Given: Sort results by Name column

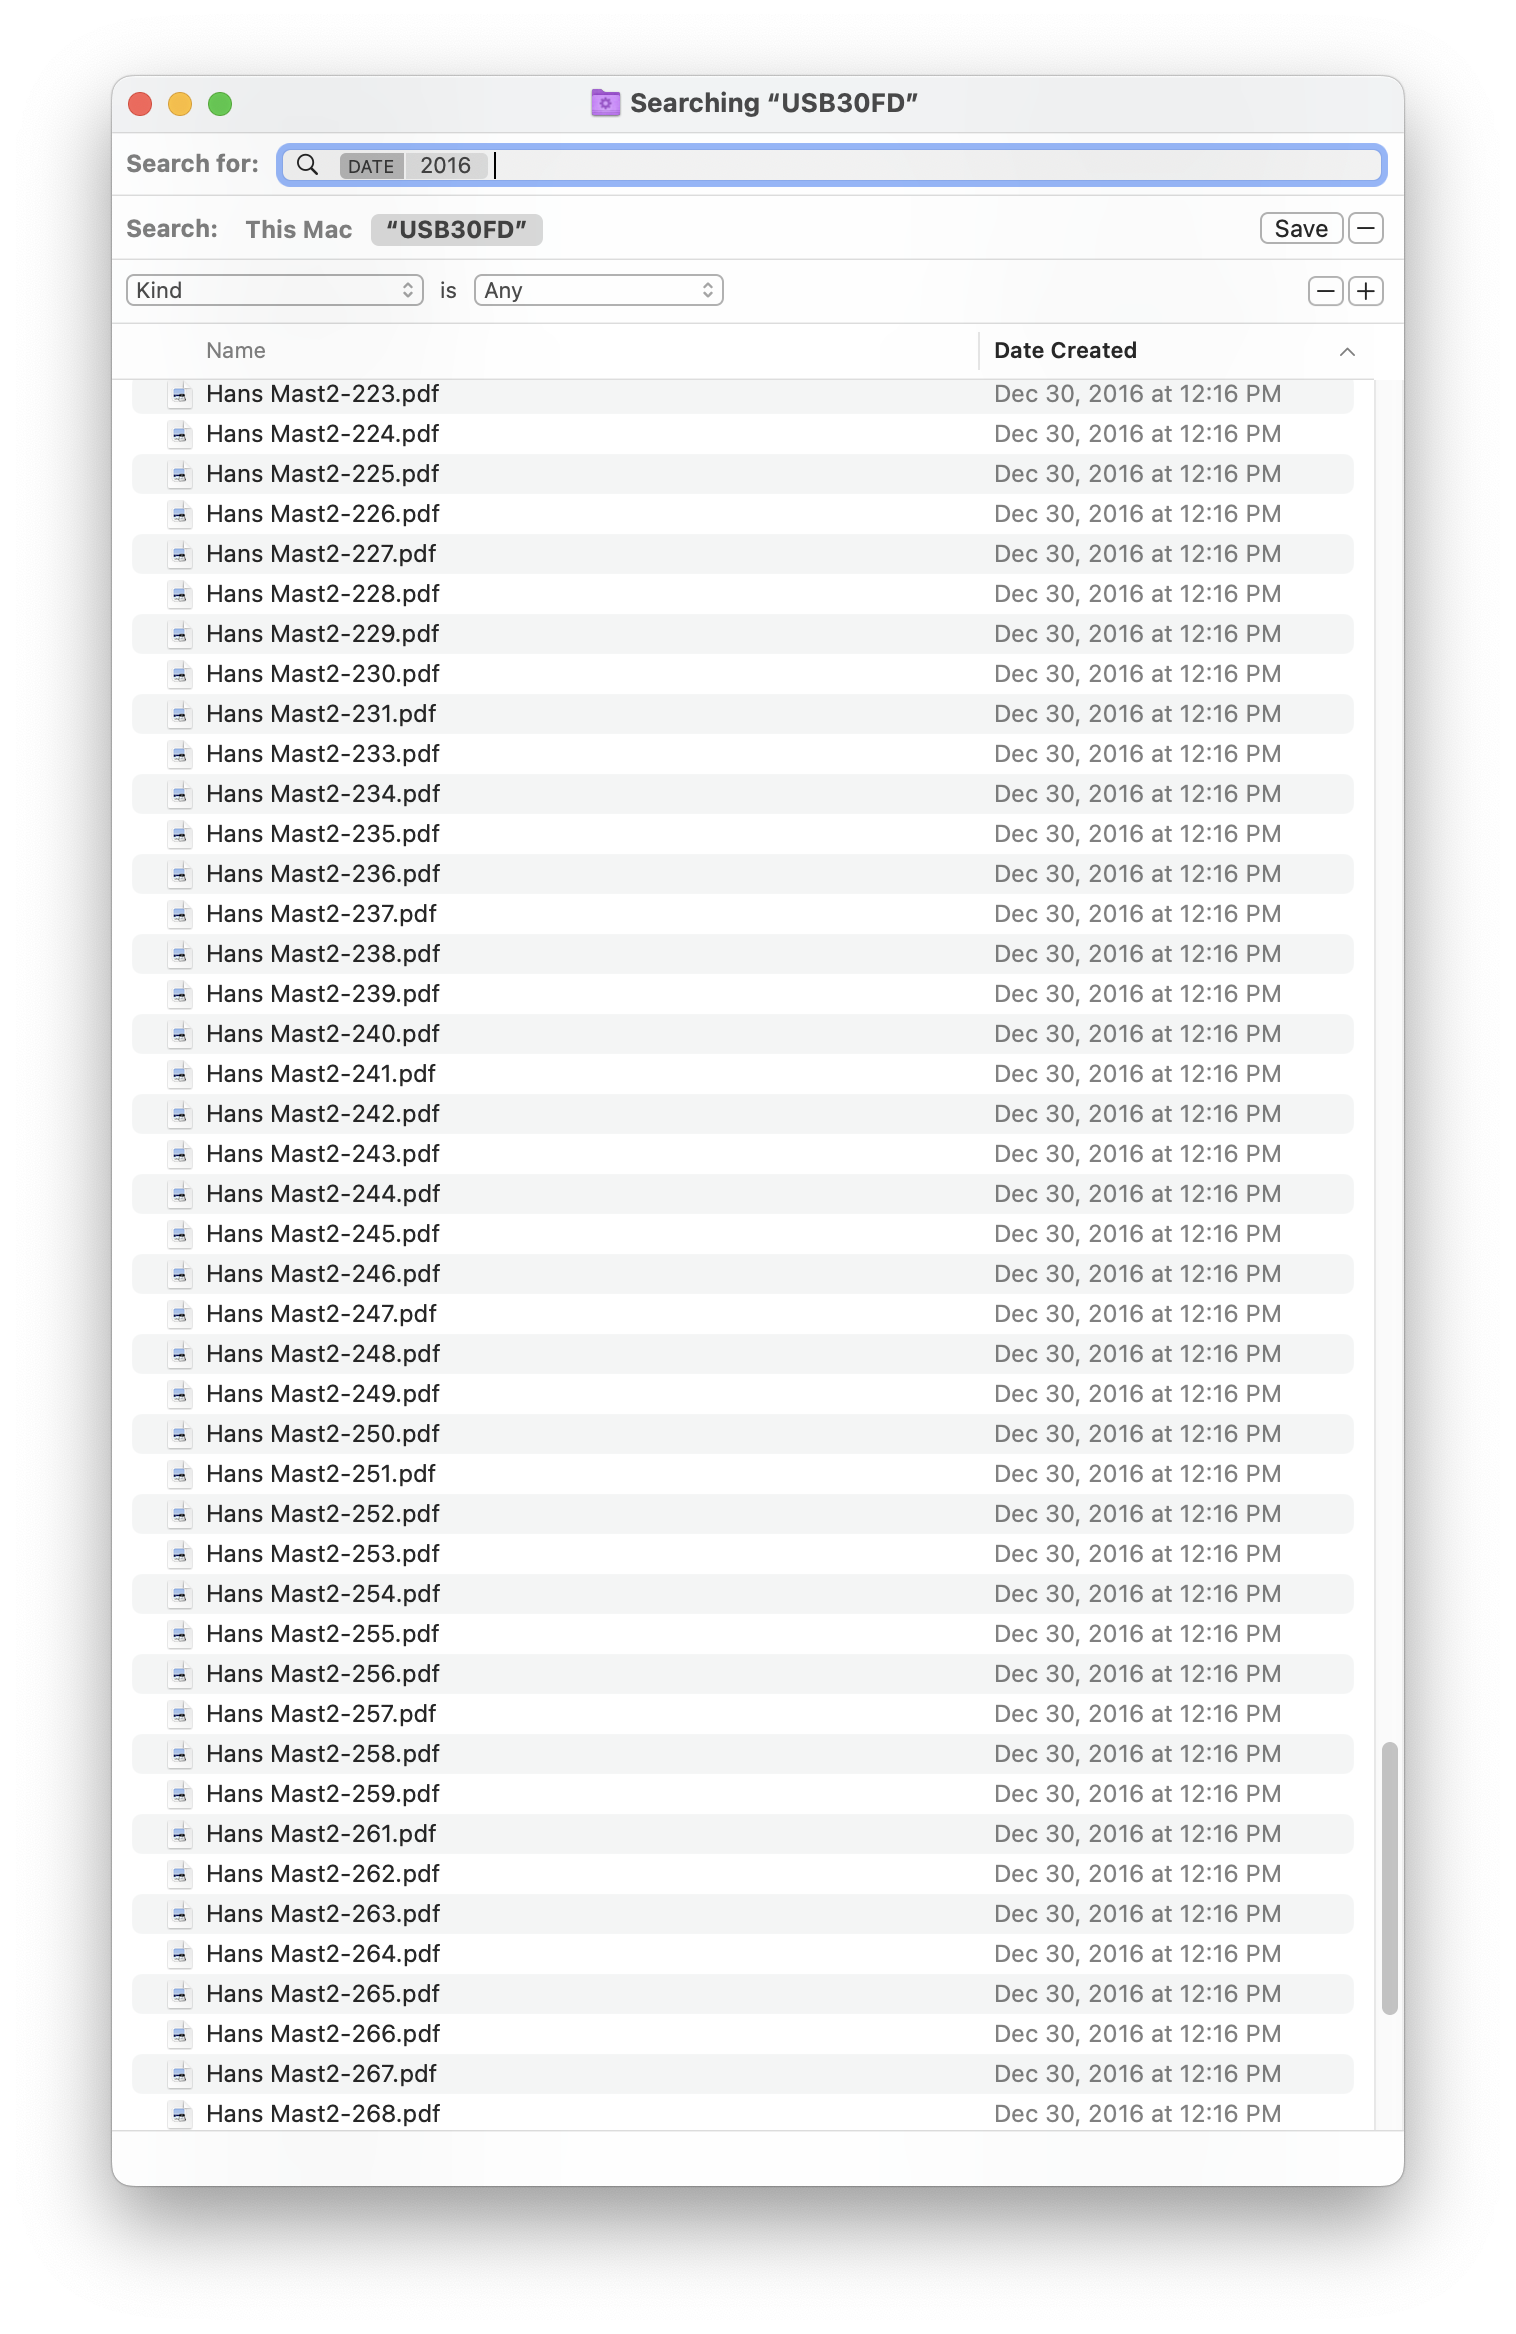Looking at the screenshot, I should coord(236,350).
